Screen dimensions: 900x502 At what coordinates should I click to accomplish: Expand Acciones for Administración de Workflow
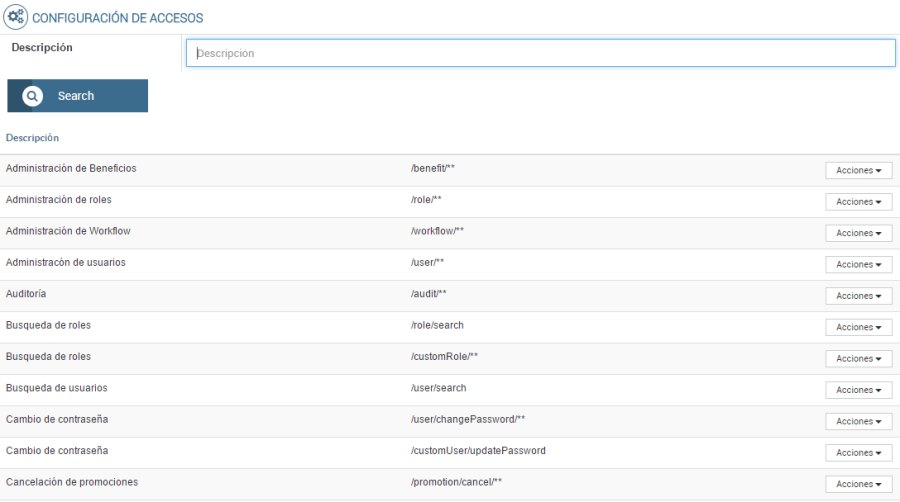tap(858, 233)
